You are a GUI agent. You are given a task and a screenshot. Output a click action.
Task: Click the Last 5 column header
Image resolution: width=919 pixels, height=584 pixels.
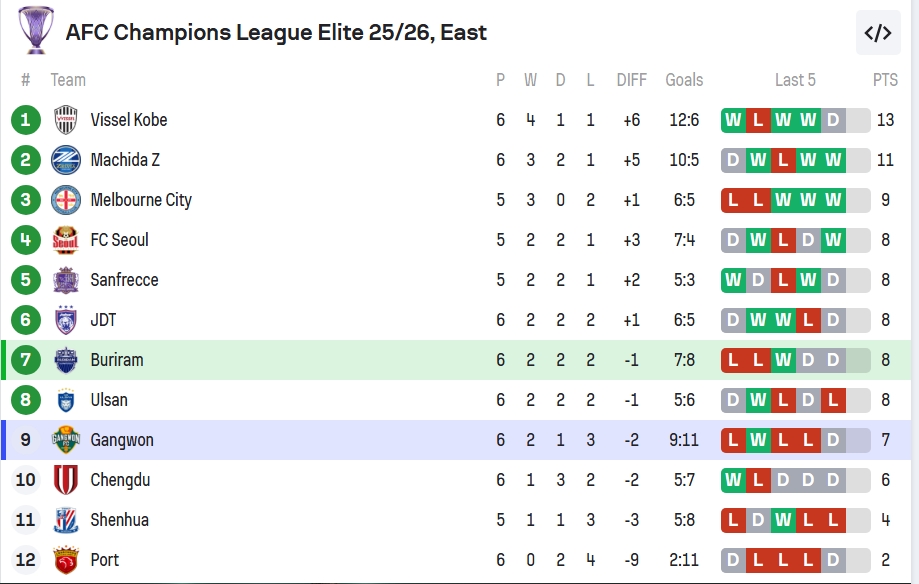coord(795,80)
